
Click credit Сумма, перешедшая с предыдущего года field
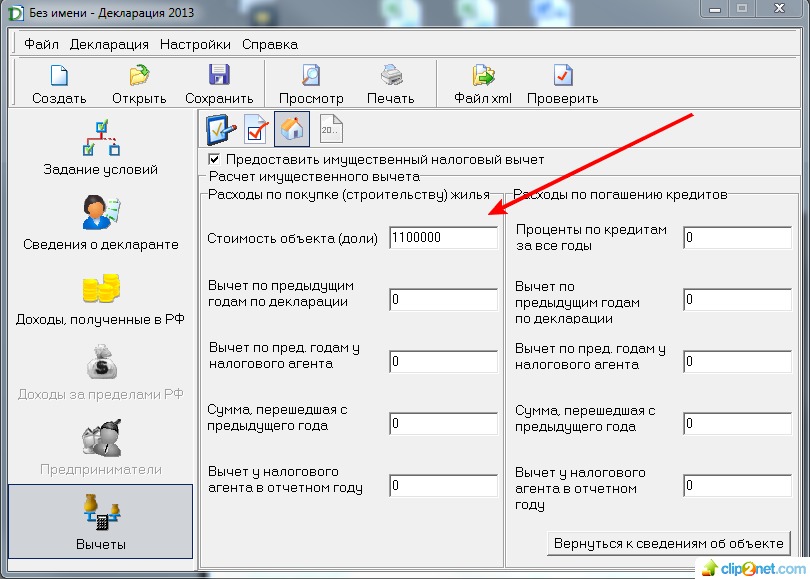coord(737,424)
